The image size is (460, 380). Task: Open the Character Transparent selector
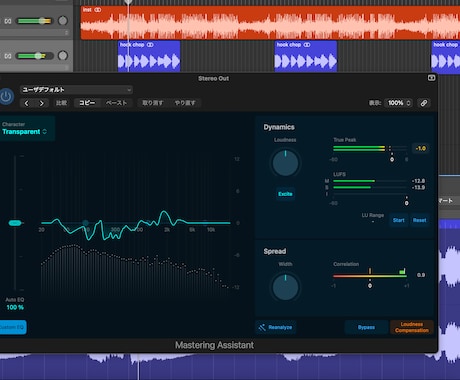25,132
